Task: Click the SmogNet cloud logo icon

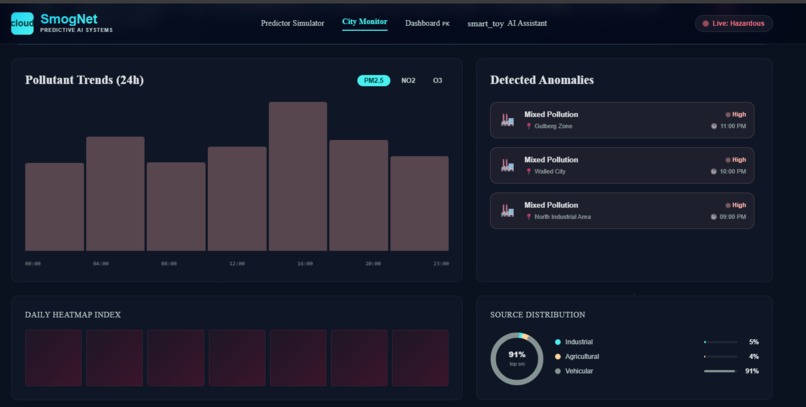Action: click(x=22, y=24)
